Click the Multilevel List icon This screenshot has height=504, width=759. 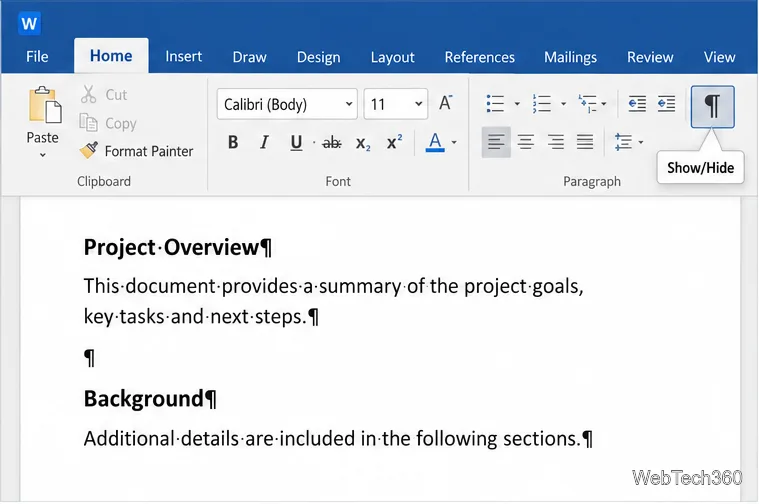coord(587,104)
